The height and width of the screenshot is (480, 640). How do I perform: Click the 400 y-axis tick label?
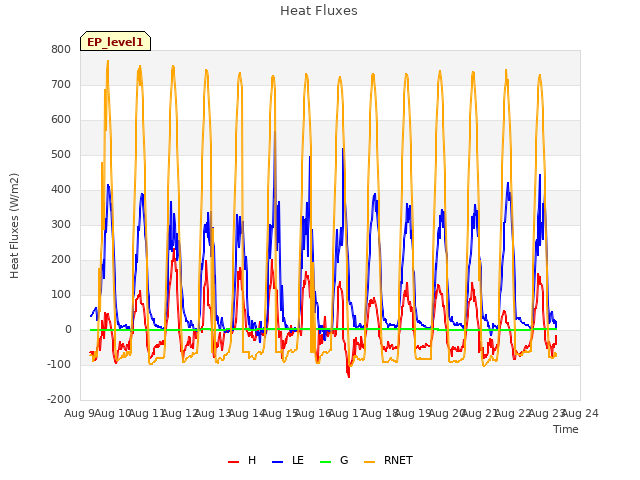click(x=61, y=189)
